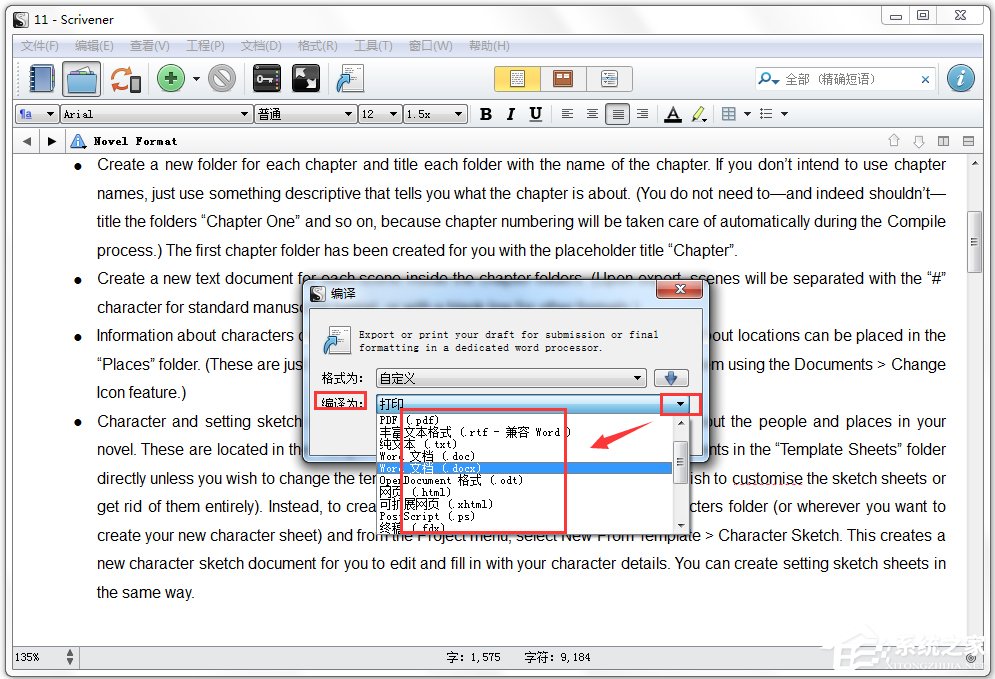Open the 格式为 自定义 dropdown
The height and width of the screenshot is (679, 995).
click(511, 378)
